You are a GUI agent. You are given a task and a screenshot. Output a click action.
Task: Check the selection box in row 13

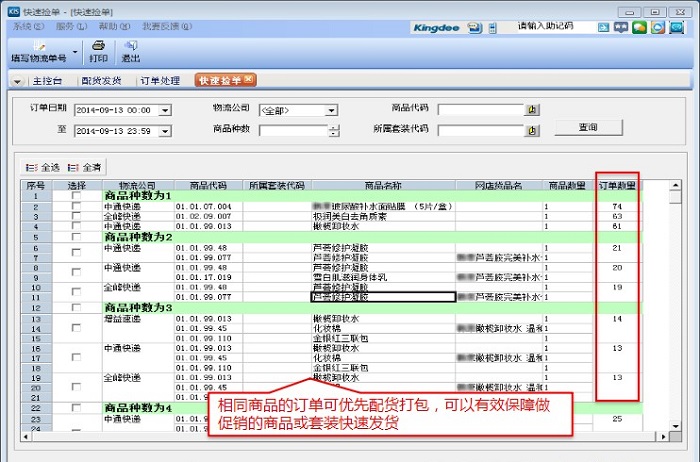tap(76, 318)
